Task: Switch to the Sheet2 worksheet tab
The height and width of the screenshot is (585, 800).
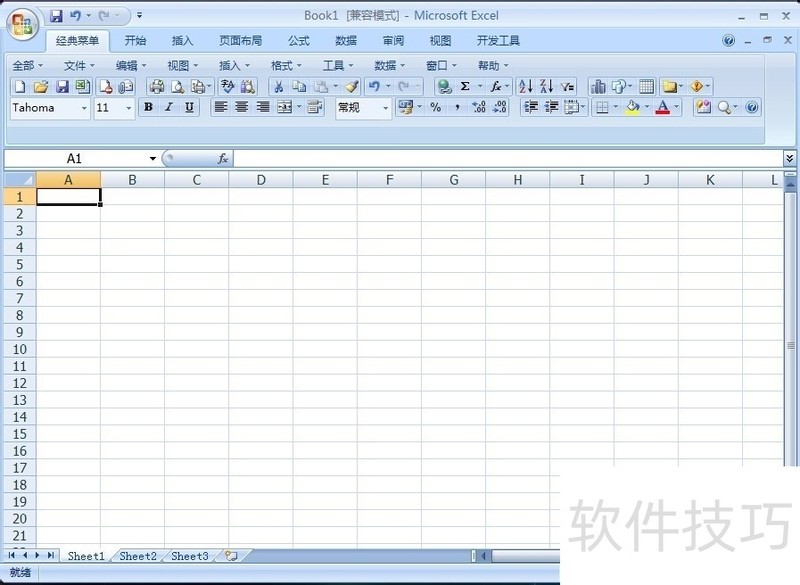Action: coord(137,556)
